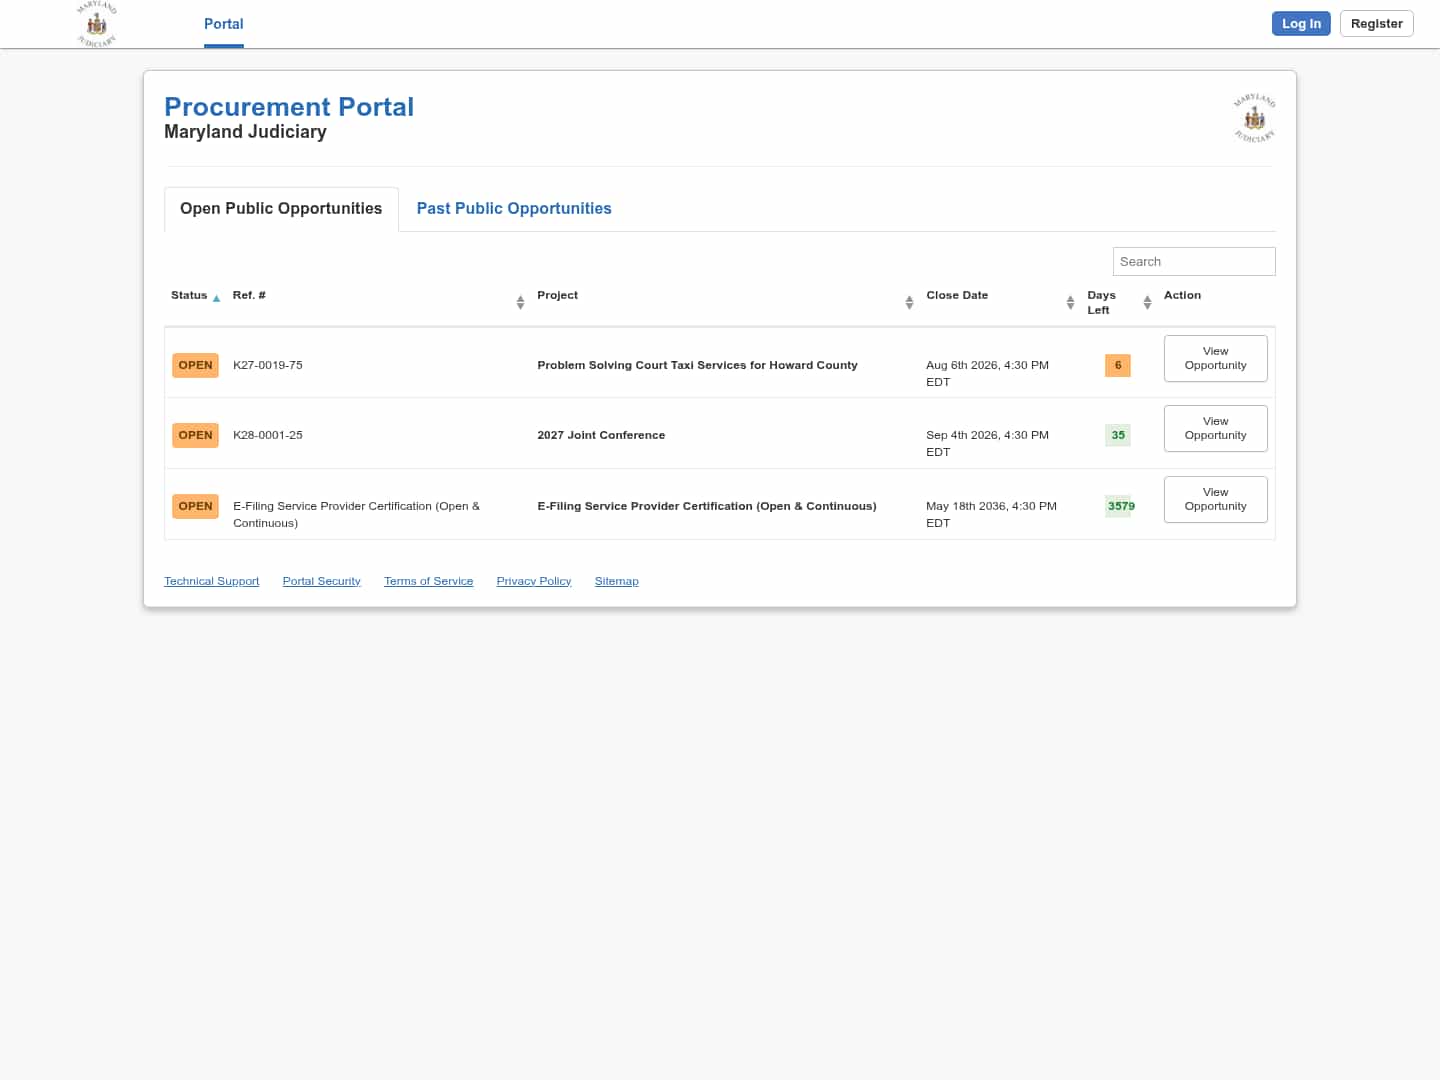Image resolution: width=1440 pixels, height=1080 pixels.
Task: Click the Maryland Judiciary seal beside the portal title
Action: pyautogui.click(x=1254, y=119)
